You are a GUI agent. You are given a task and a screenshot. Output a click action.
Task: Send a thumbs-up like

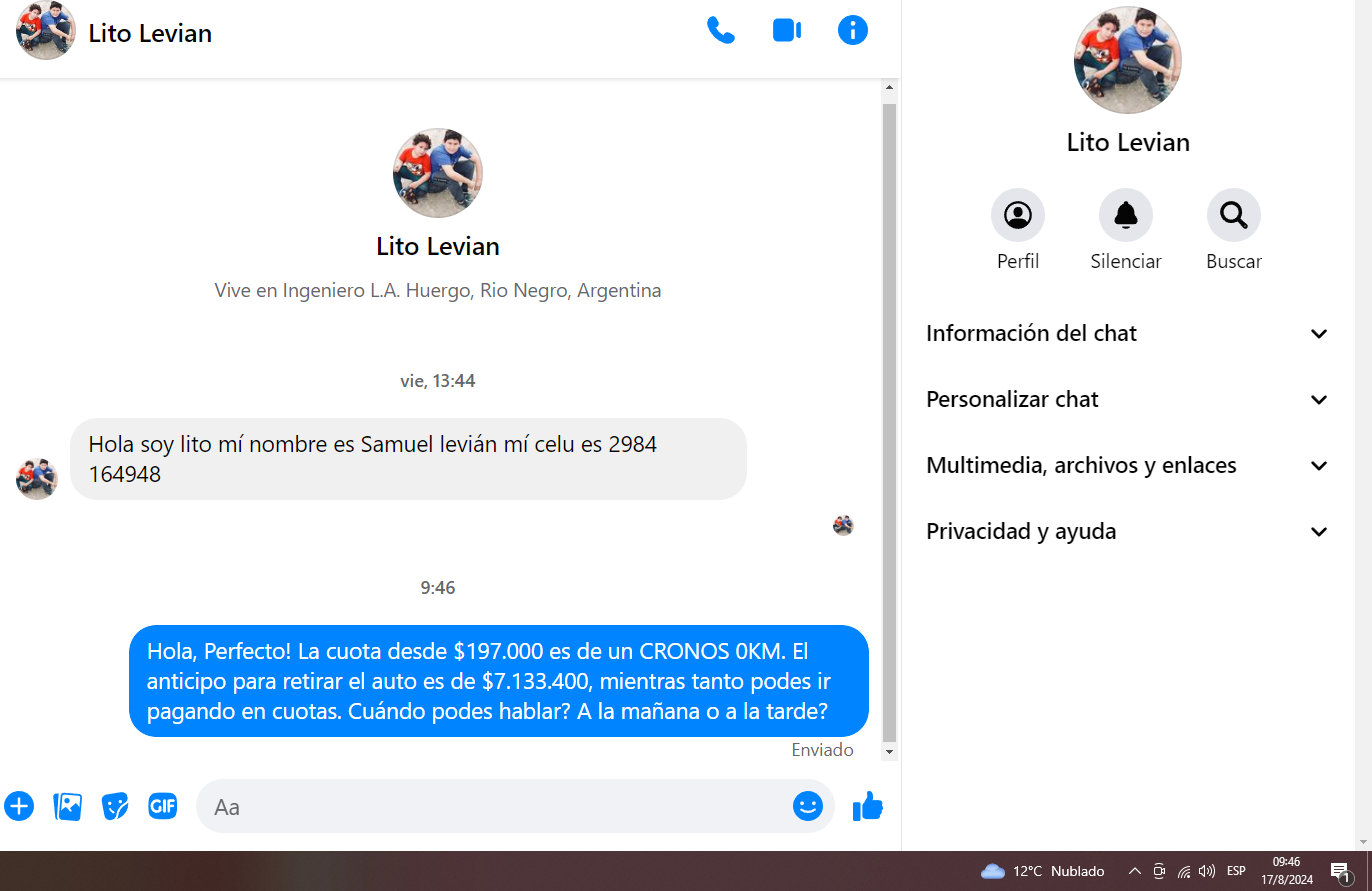point(868,806)
